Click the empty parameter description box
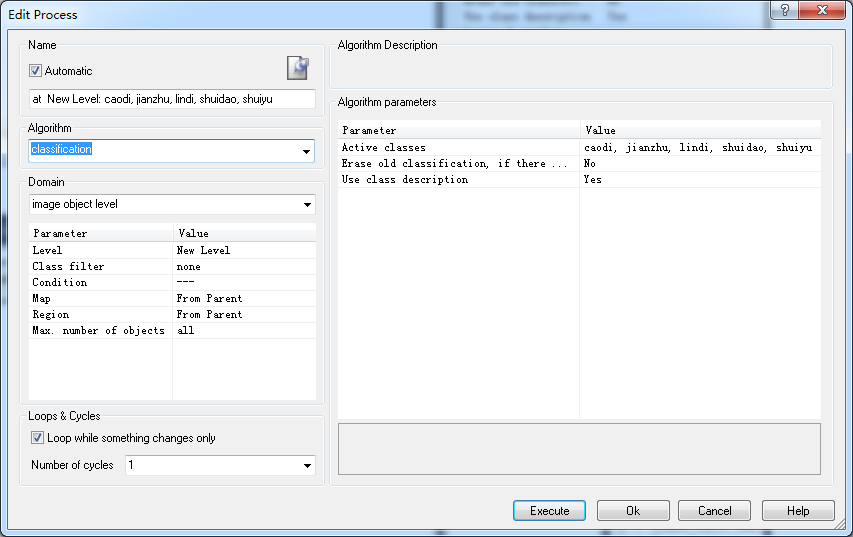This screenshot has width=853, height=537. click(579, 449)
